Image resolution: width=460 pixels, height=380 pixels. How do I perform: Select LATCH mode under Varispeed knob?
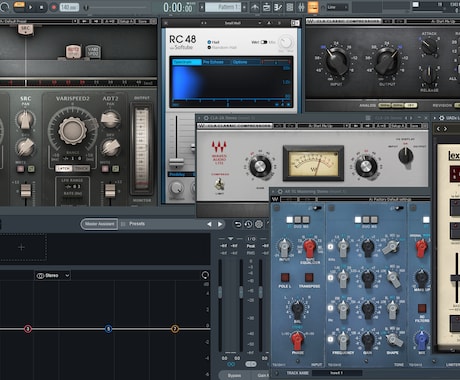(x=63, y=168)
